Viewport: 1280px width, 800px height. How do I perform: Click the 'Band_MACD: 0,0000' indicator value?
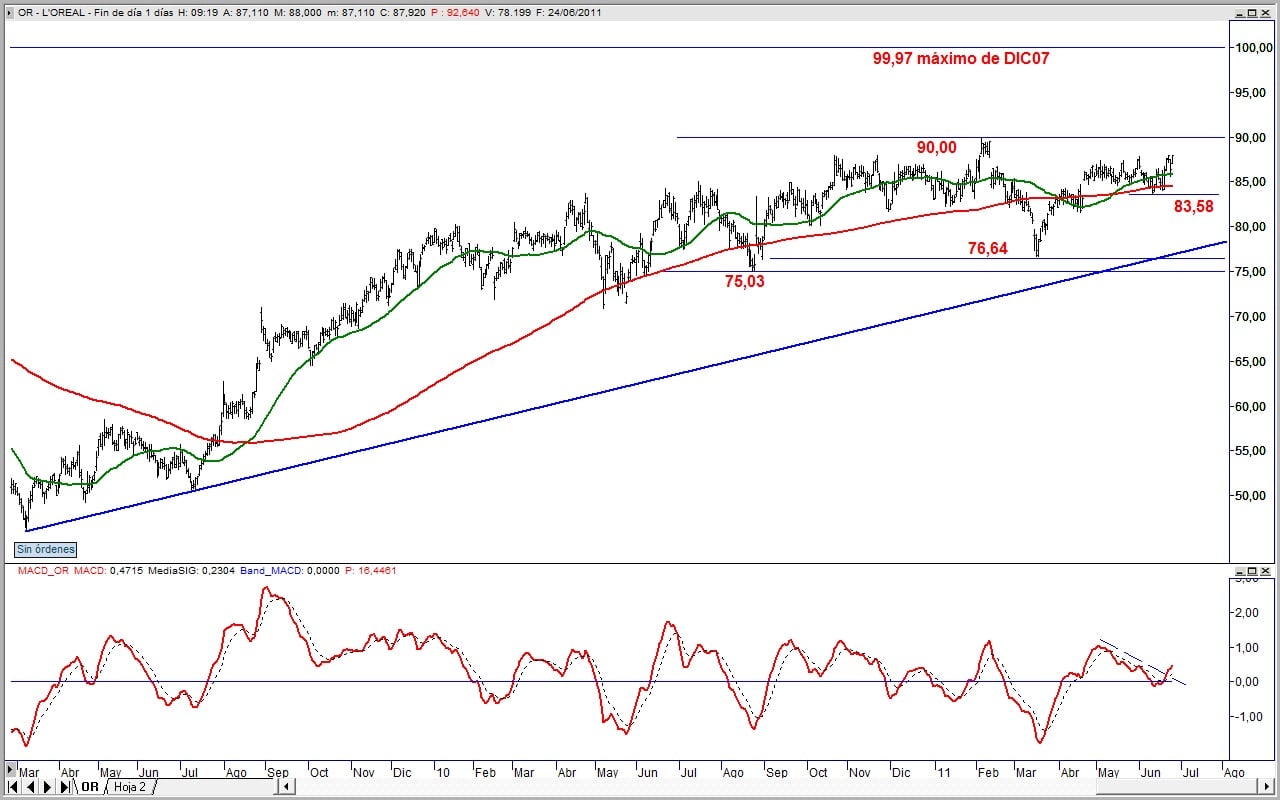(x=291, y=570)
